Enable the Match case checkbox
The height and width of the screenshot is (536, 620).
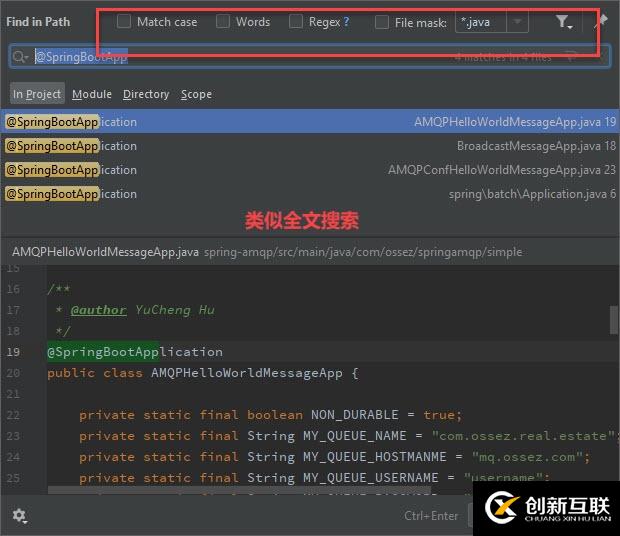(x=124, y=21)
